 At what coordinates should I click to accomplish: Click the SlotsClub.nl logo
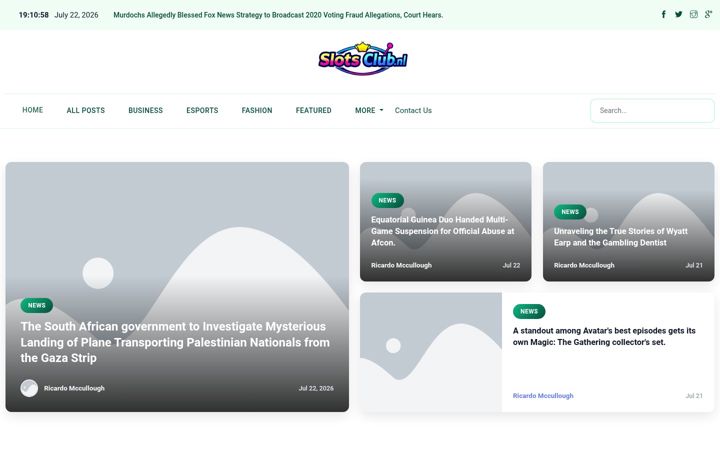363,59
